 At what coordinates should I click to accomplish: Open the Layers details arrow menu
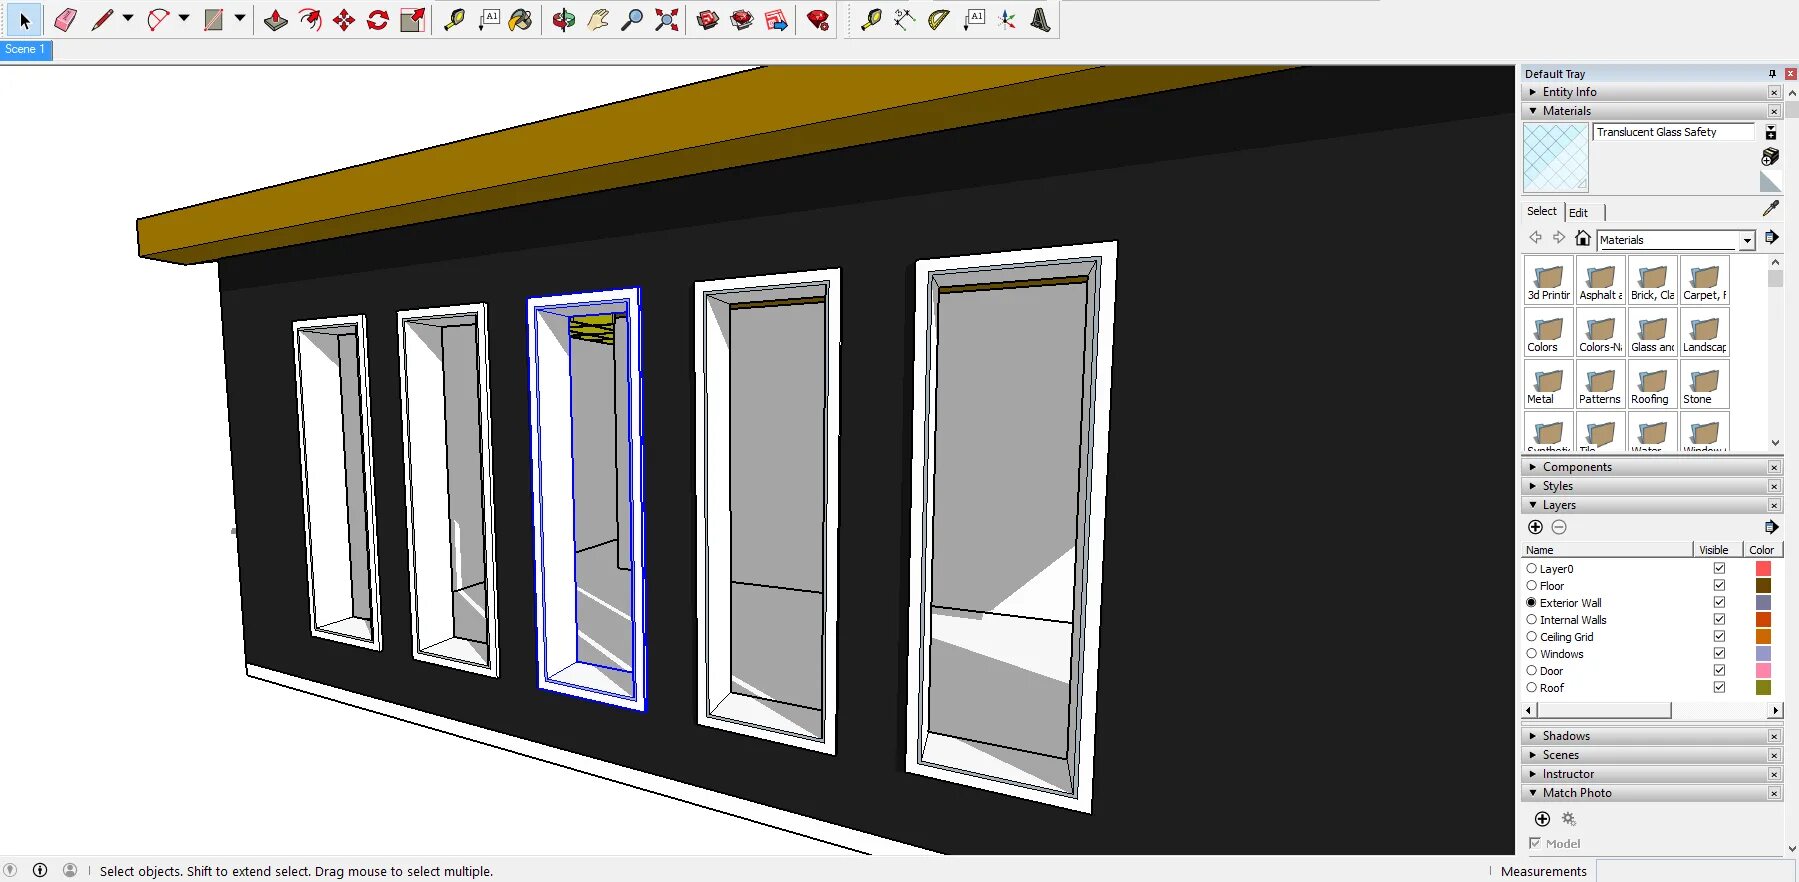pos(1771,527)
